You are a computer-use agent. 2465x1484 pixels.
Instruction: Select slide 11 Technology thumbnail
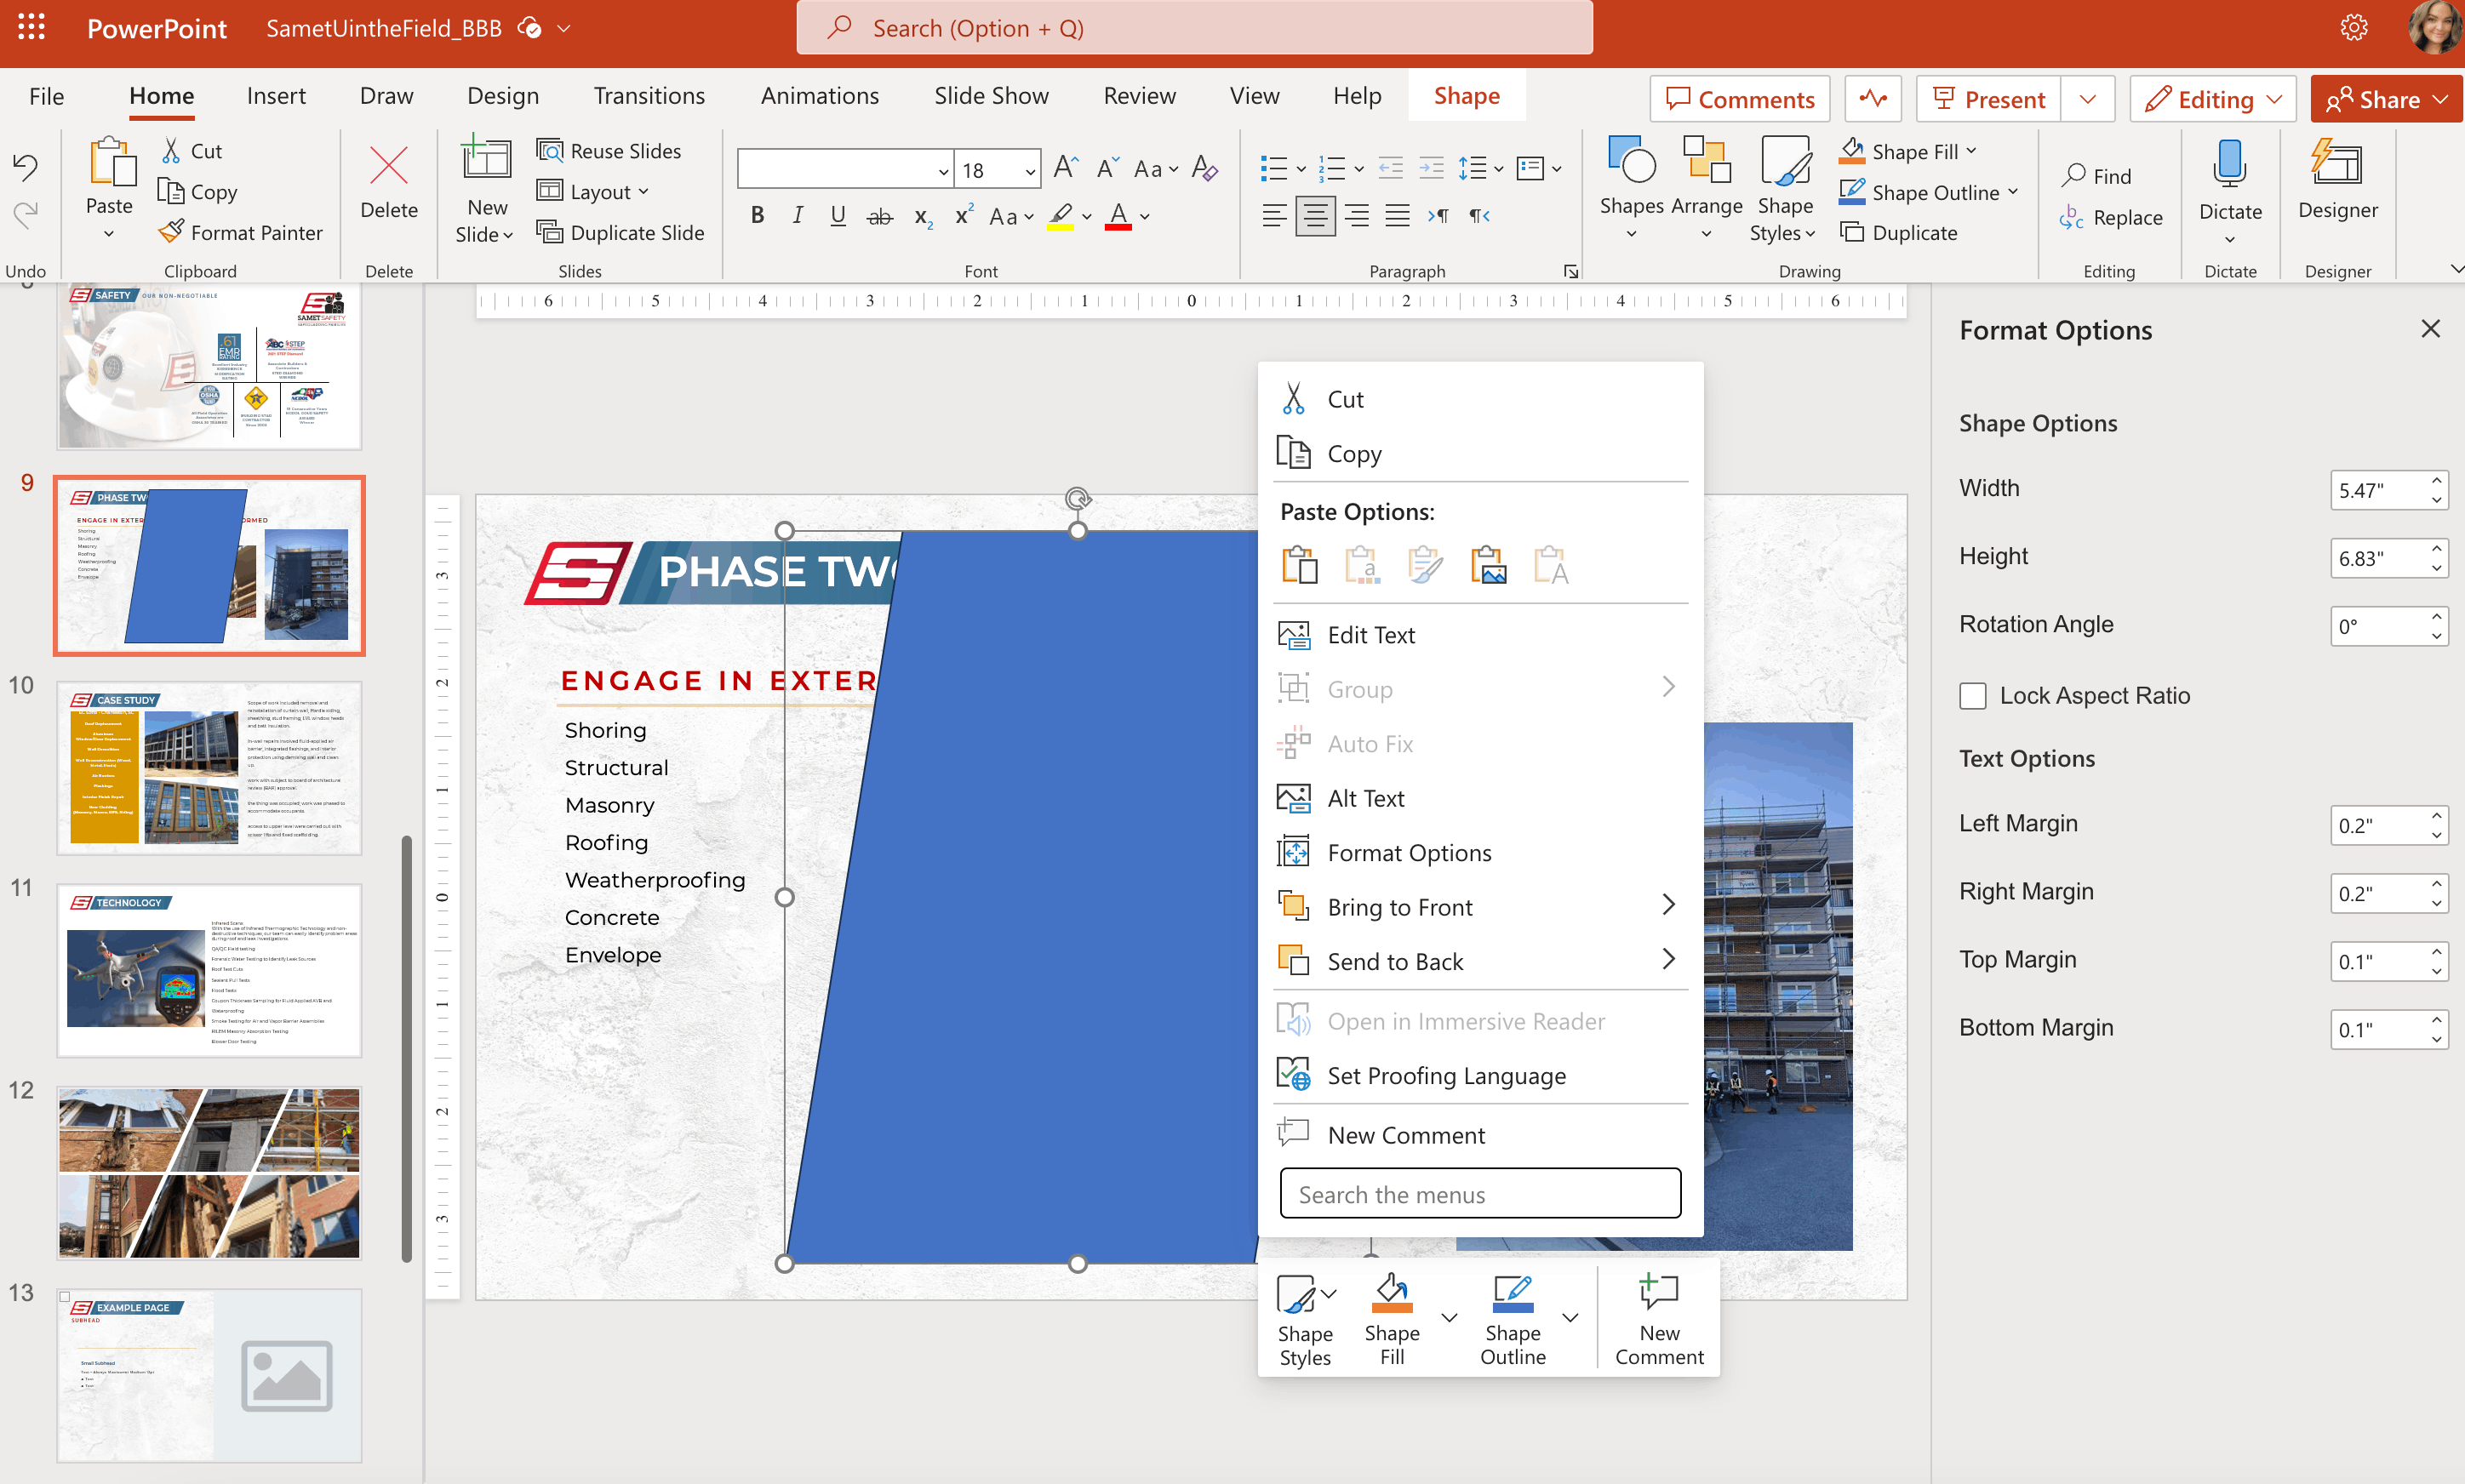pyautogui.click(x=209, y=969)
